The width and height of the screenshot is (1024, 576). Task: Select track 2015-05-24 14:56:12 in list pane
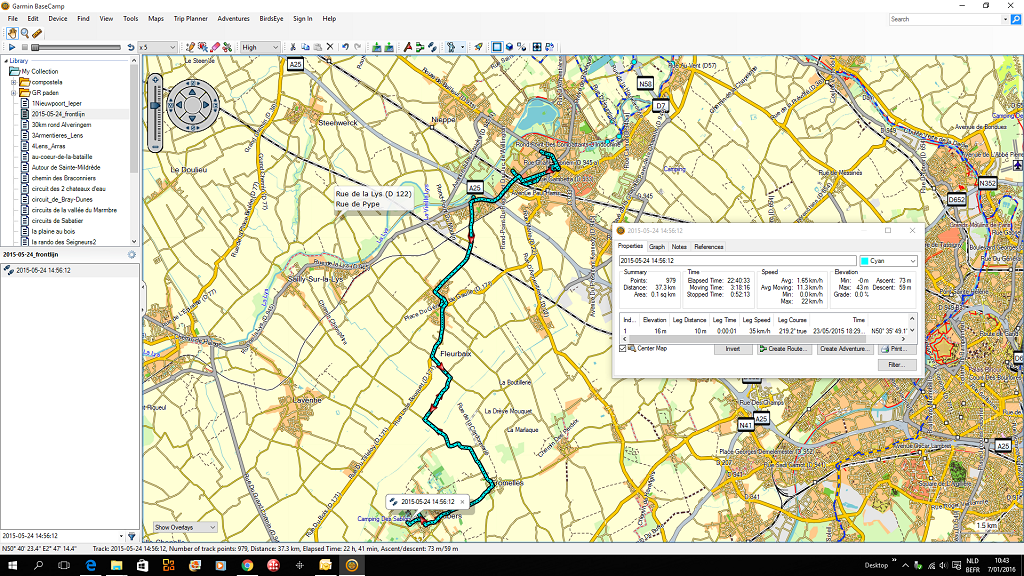tap(69, 270)
